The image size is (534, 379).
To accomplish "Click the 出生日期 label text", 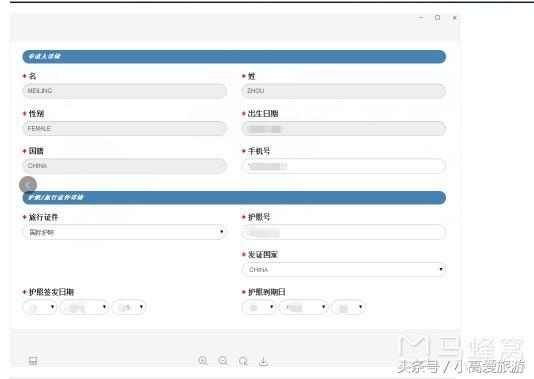I will click(x=263, y=114).
